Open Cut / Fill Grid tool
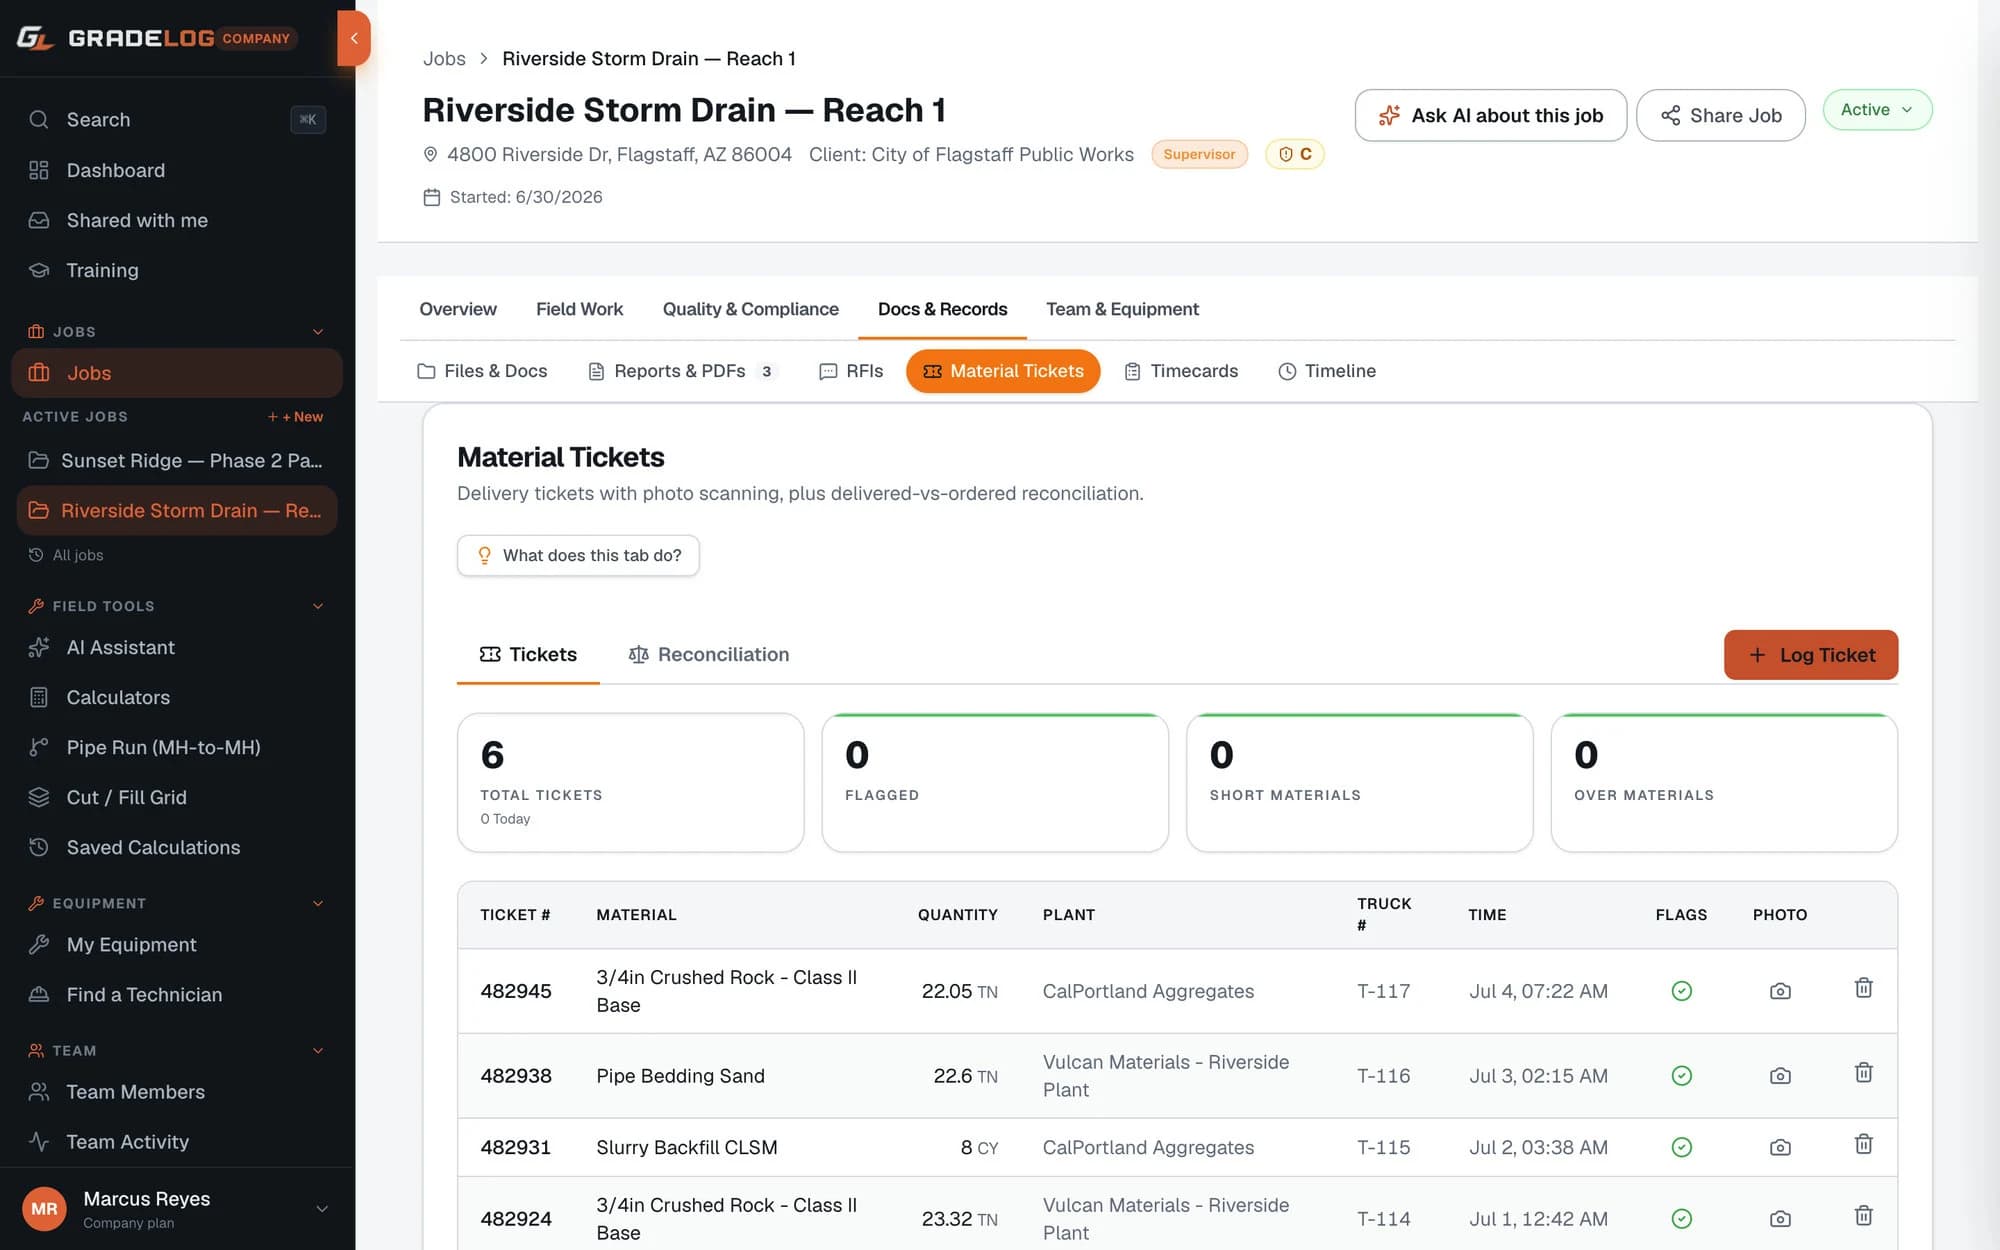 (177, 797)
